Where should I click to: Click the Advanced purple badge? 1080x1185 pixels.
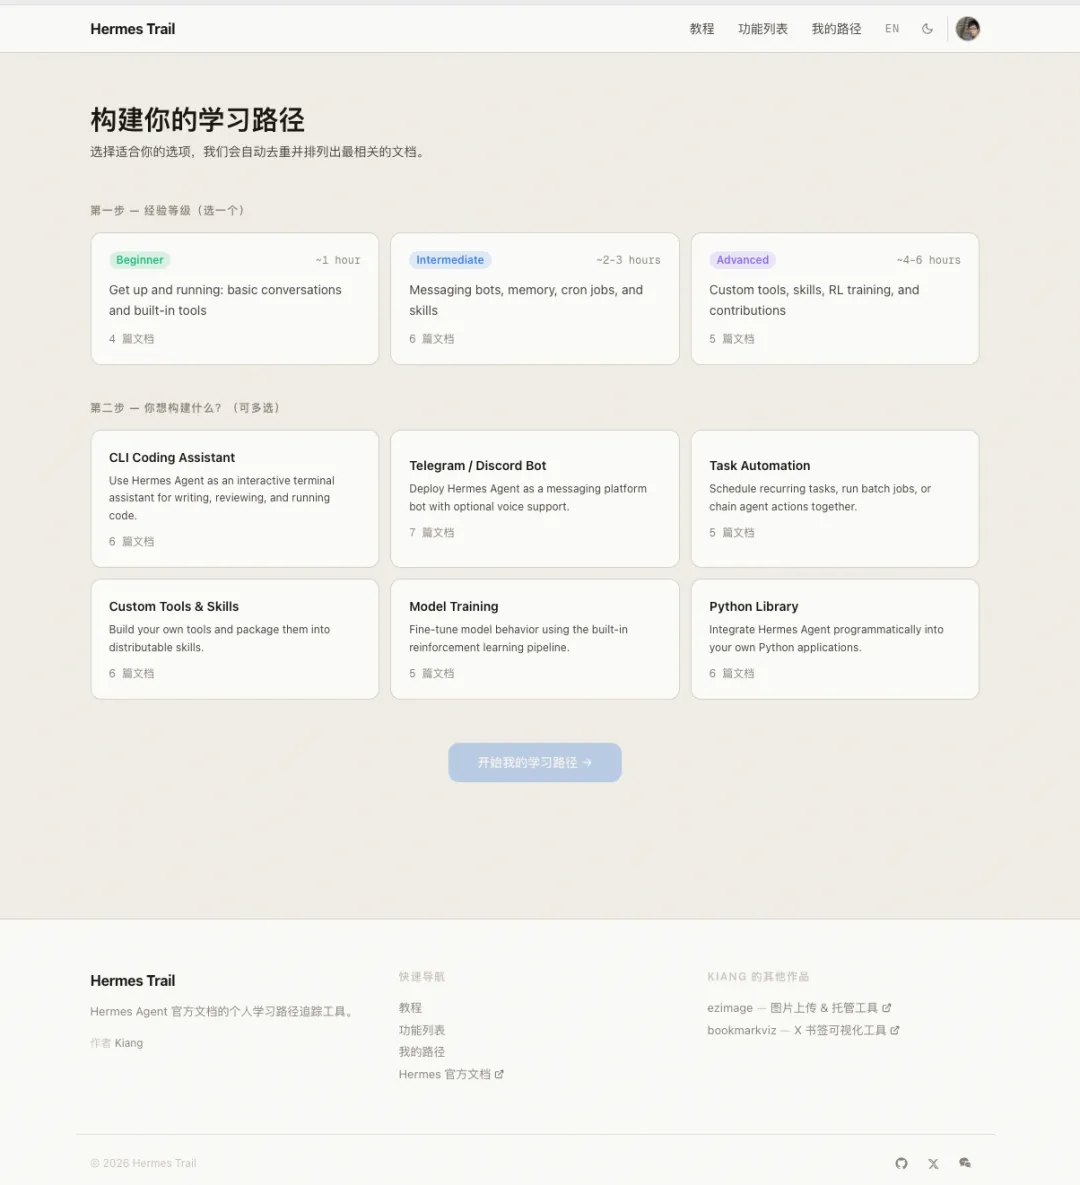coord(742,260)
